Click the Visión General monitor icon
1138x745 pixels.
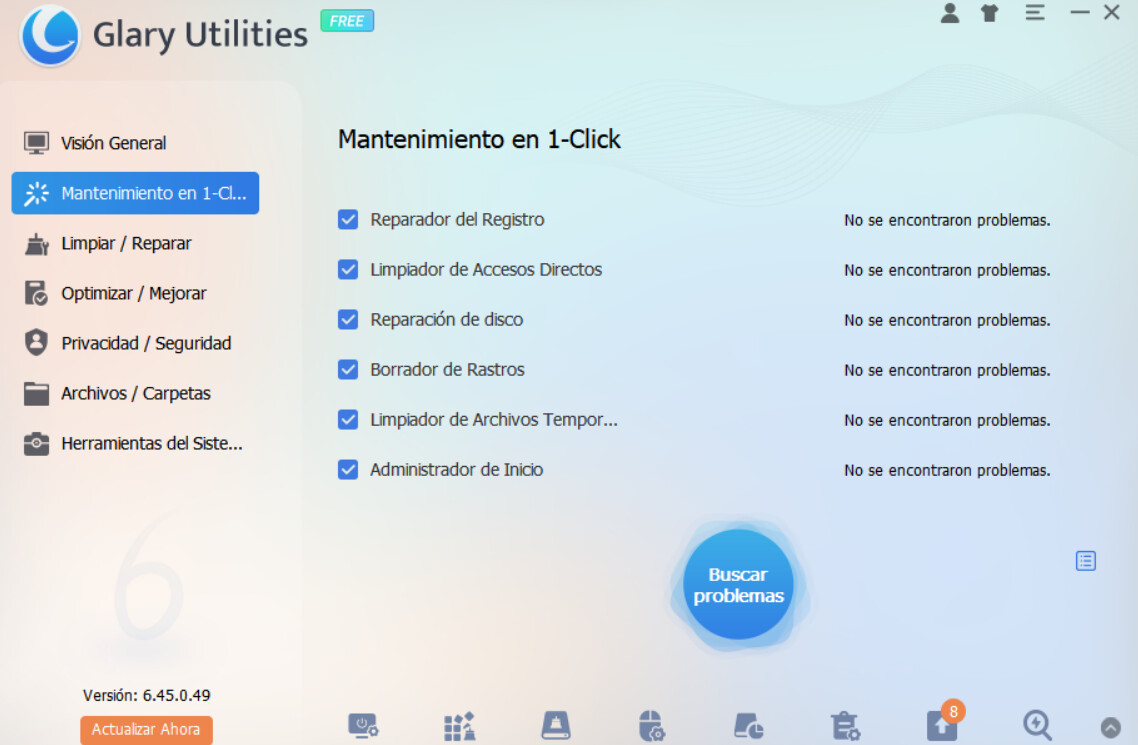pyautogui.click(x=36, y=143)
